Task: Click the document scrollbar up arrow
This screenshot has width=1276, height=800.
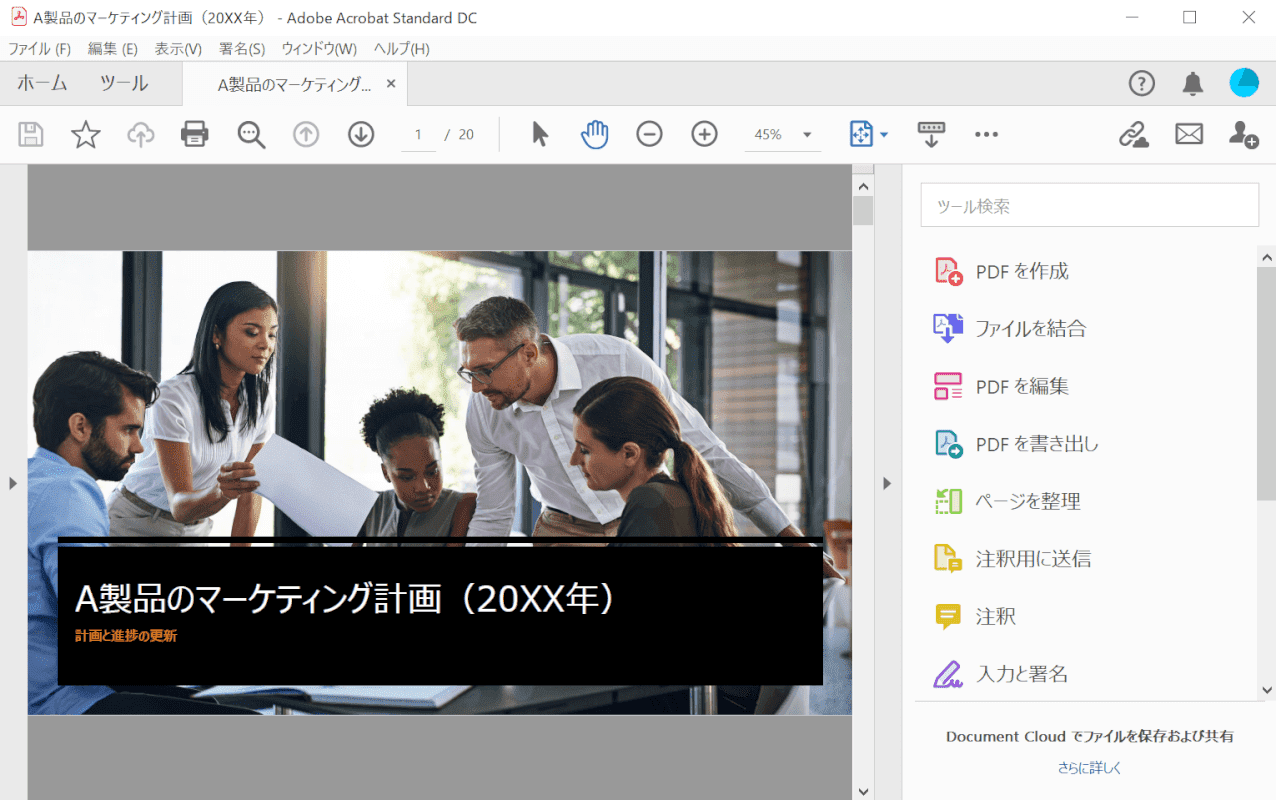Action: click(863, 186)
